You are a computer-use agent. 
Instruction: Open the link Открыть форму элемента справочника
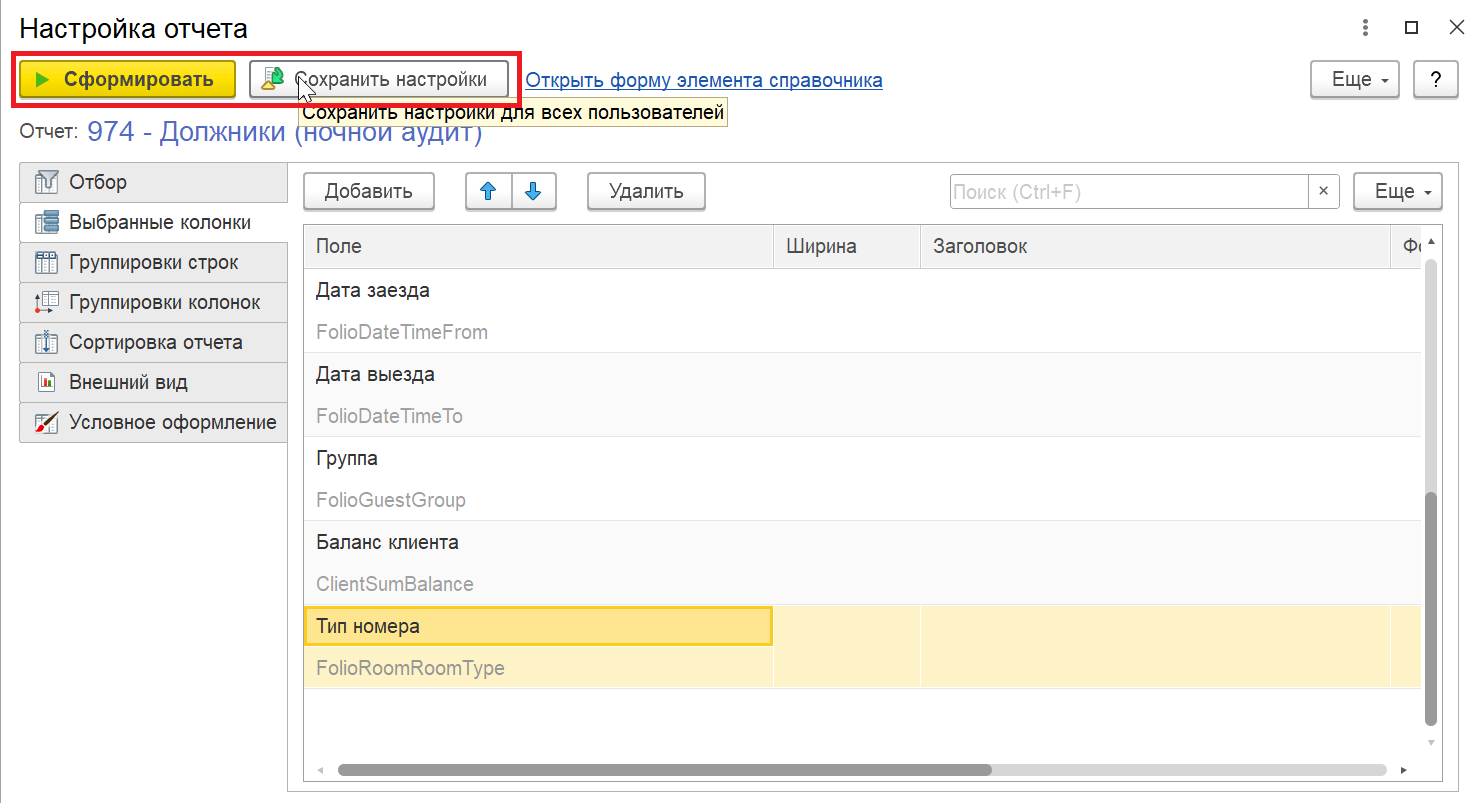[704, 80]
